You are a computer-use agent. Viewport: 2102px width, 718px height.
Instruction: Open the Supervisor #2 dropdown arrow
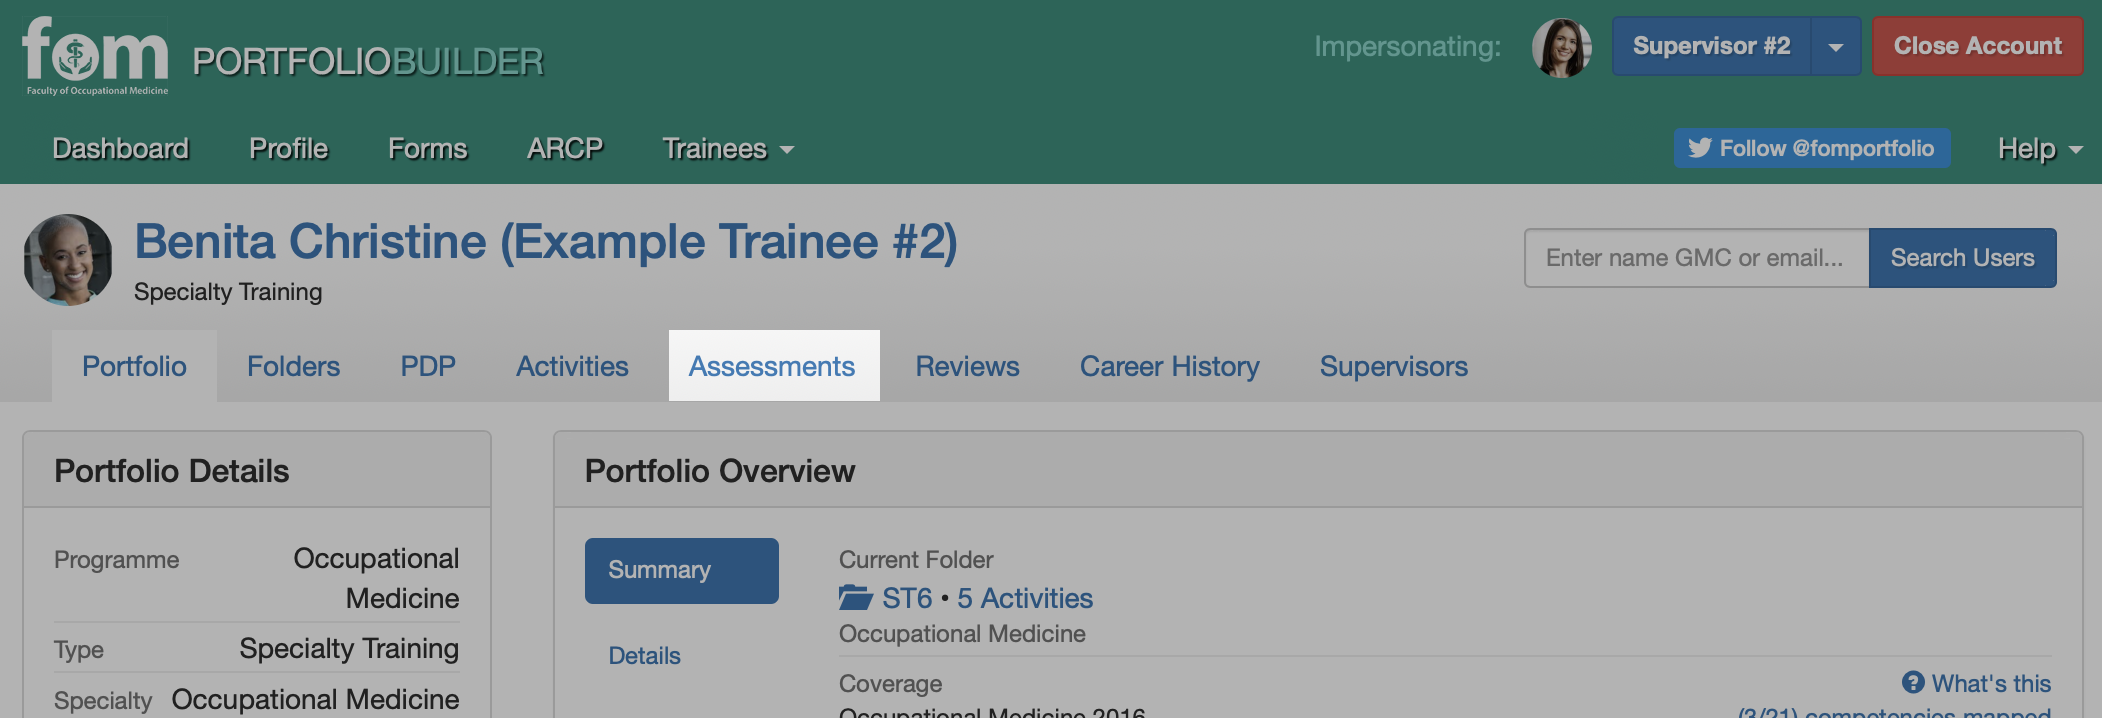[x=1836, y=47]
